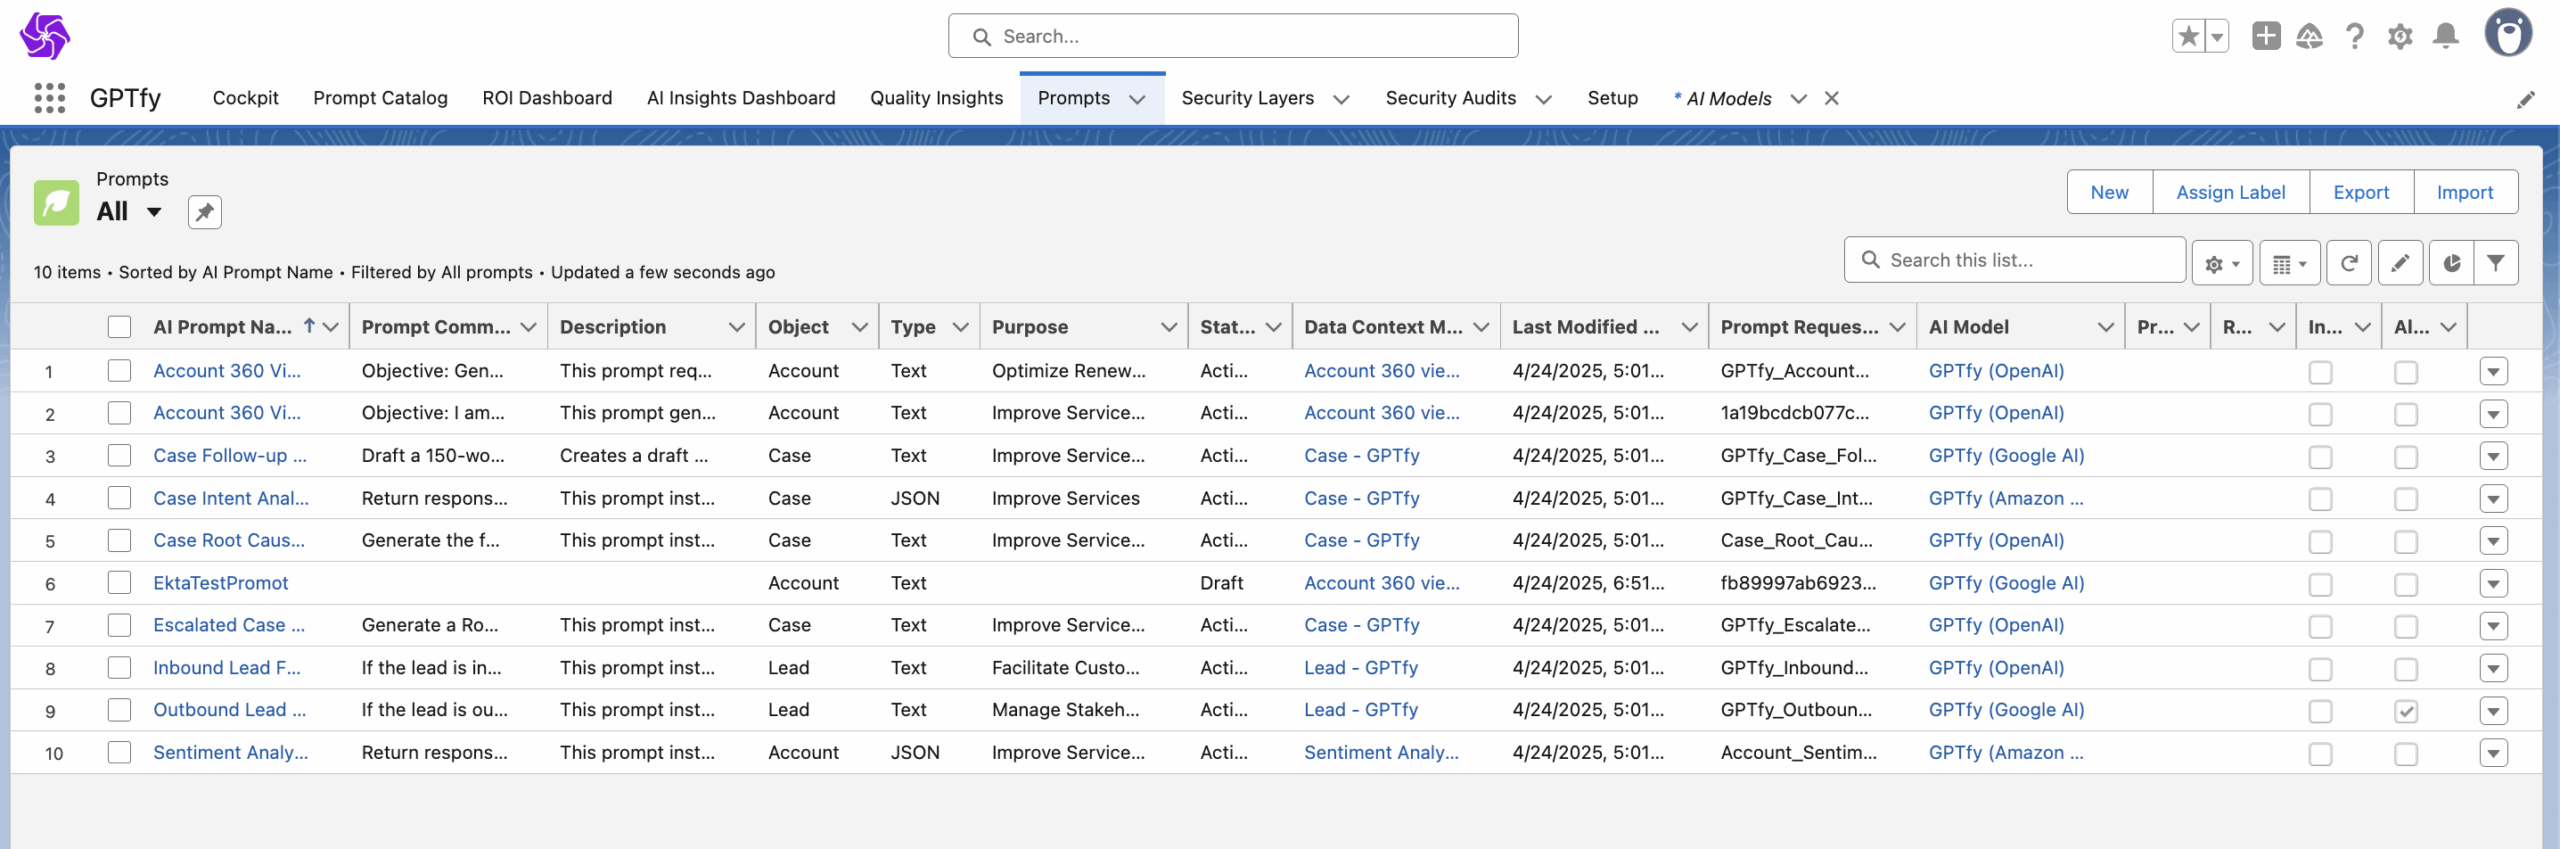Select the EktaTestPromot row checkbox
The width and height of the screenshot is (2560, 849).
point(119,583)
